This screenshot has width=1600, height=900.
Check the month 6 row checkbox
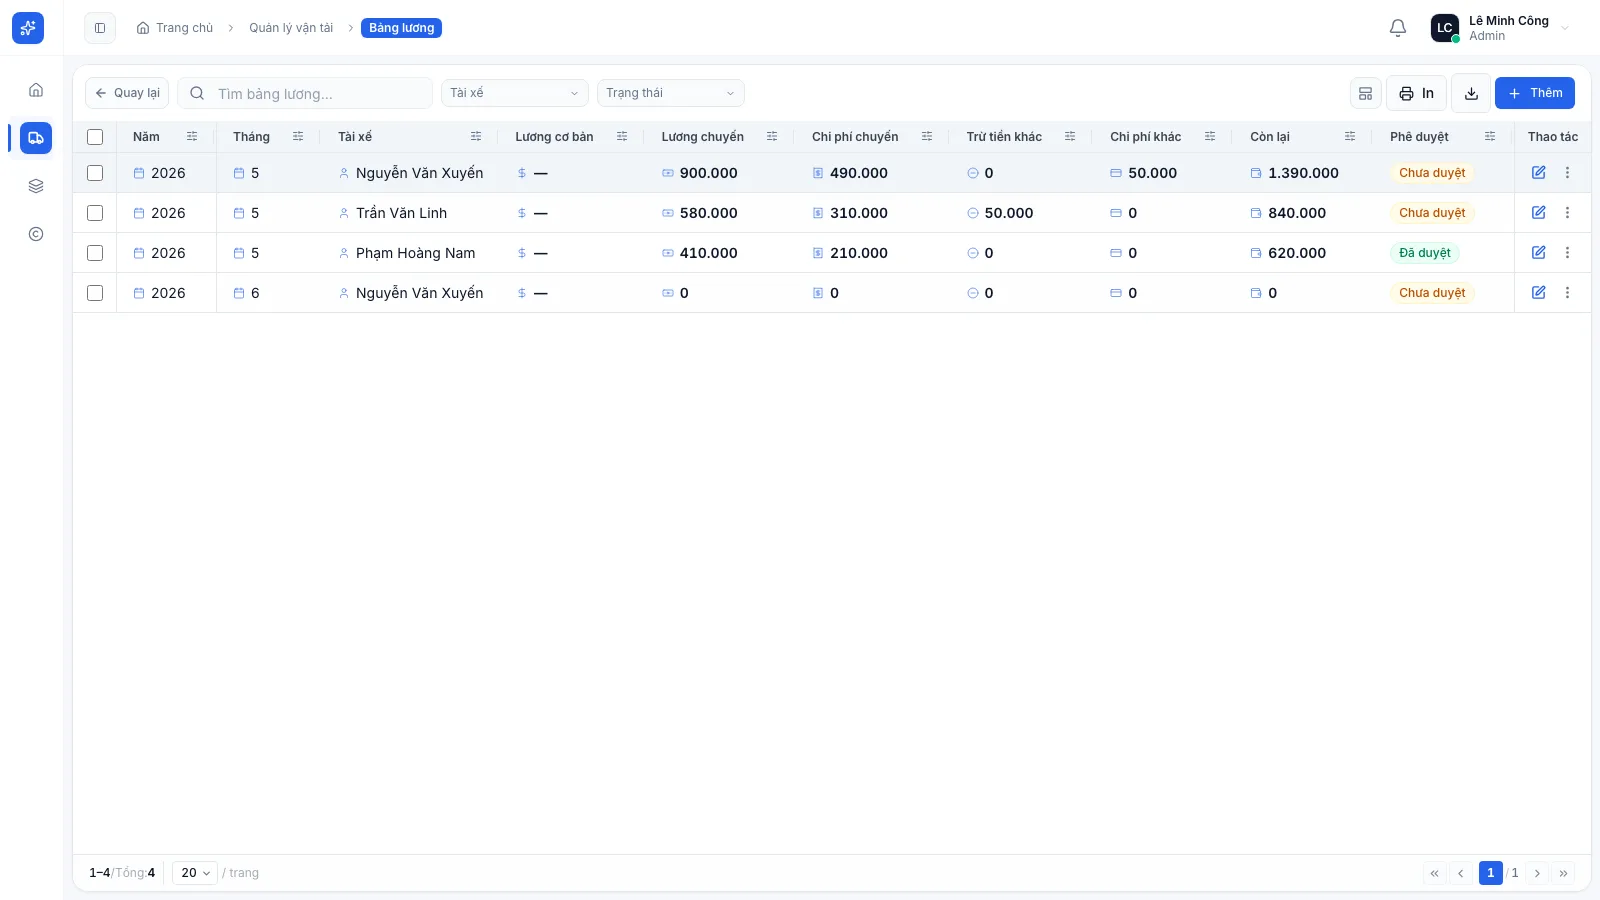click(x=95, y=293)
